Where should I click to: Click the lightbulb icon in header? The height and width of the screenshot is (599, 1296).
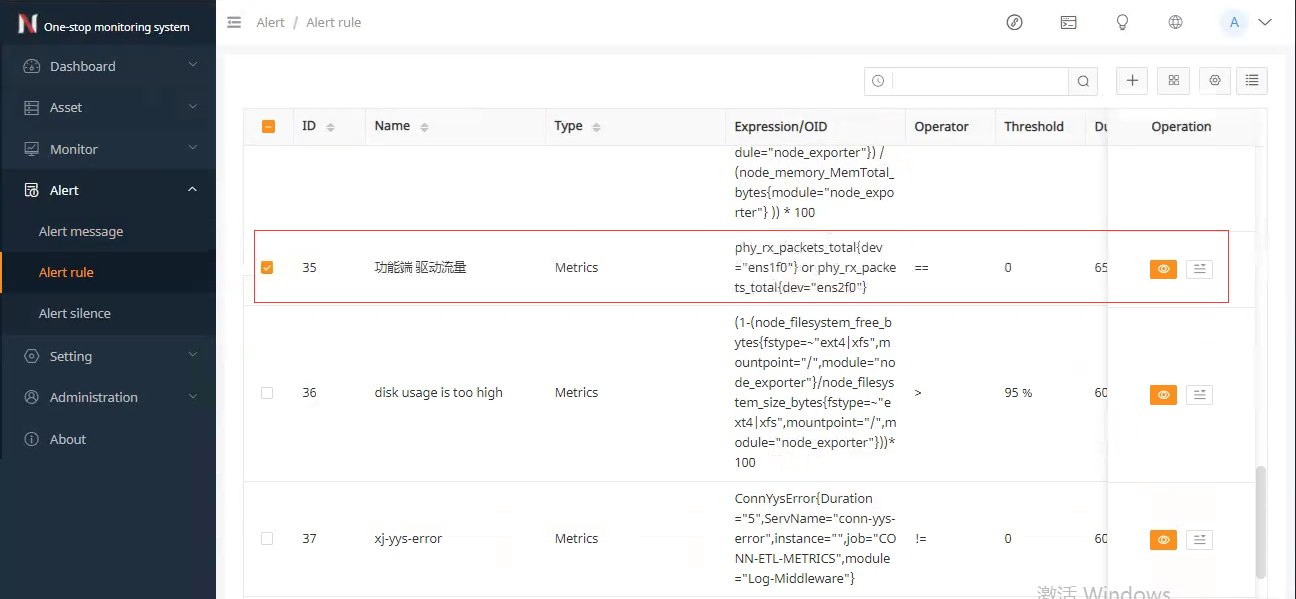[1122, 22]
